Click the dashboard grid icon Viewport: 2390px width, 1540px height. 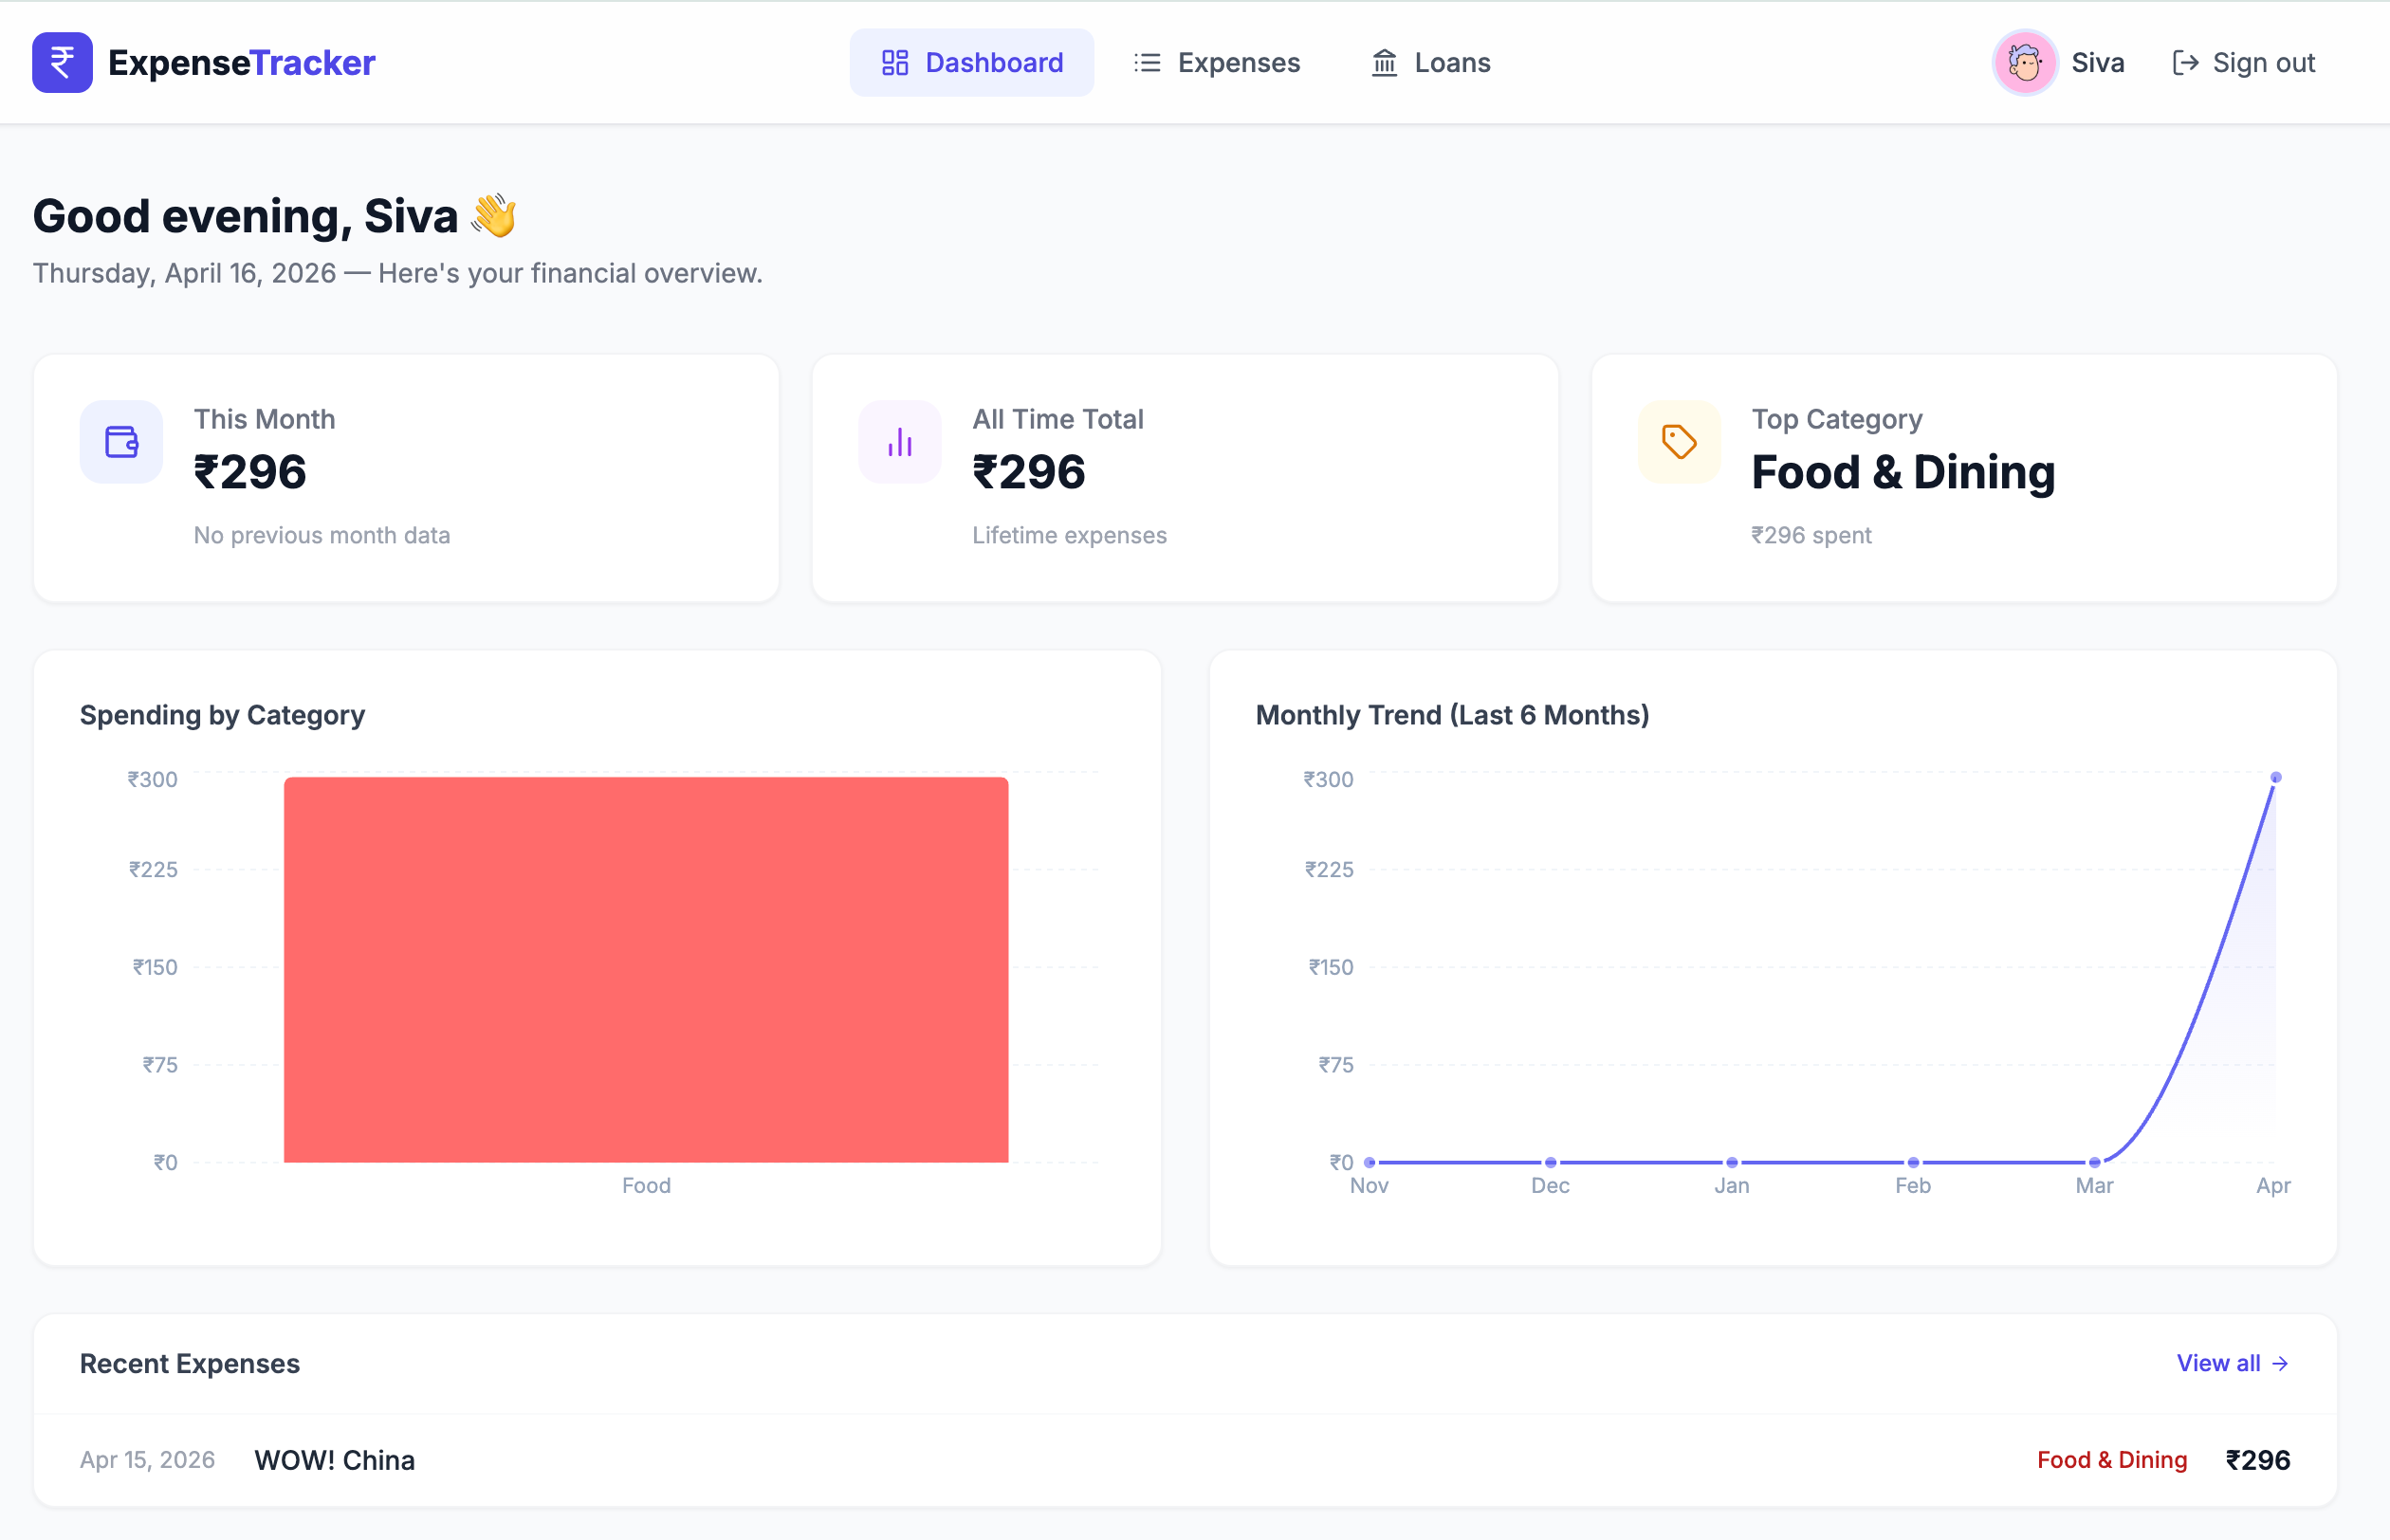click(895, 63)
